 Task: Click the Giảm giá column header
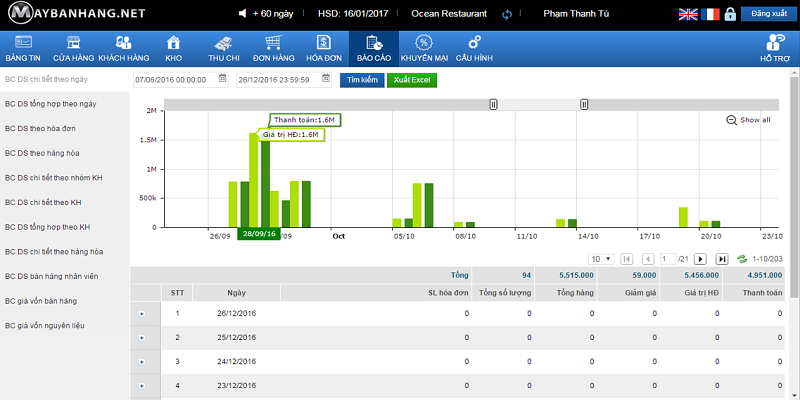pyautogui.click(x=641, y=293)
